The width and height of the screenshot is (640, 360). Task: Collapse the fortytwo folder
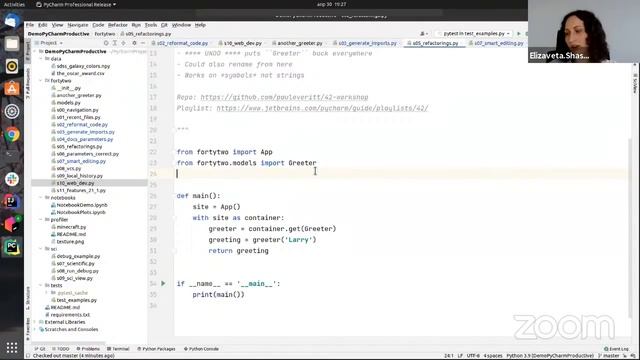(41, 81)
